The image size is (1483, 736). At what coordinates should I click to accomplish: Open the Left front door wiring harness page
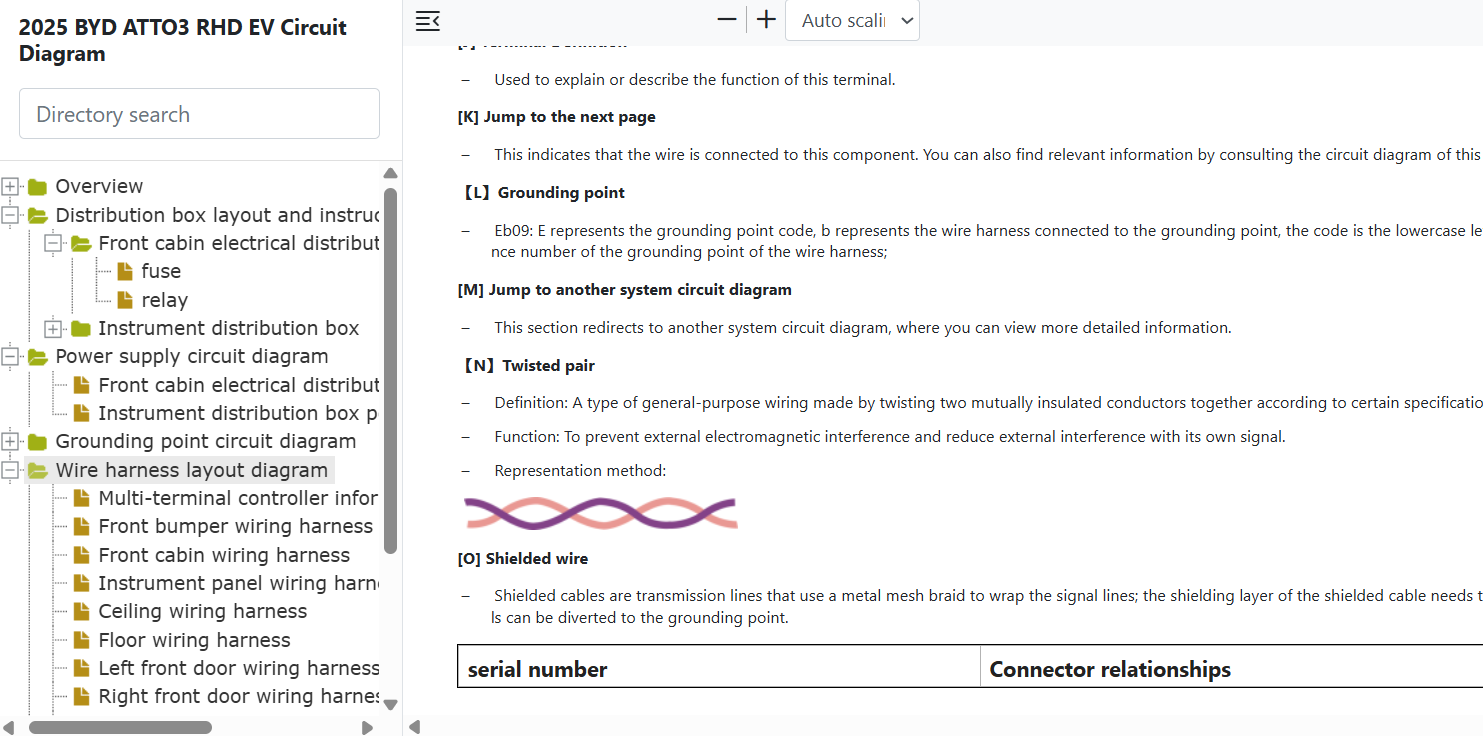coord(239,668)
